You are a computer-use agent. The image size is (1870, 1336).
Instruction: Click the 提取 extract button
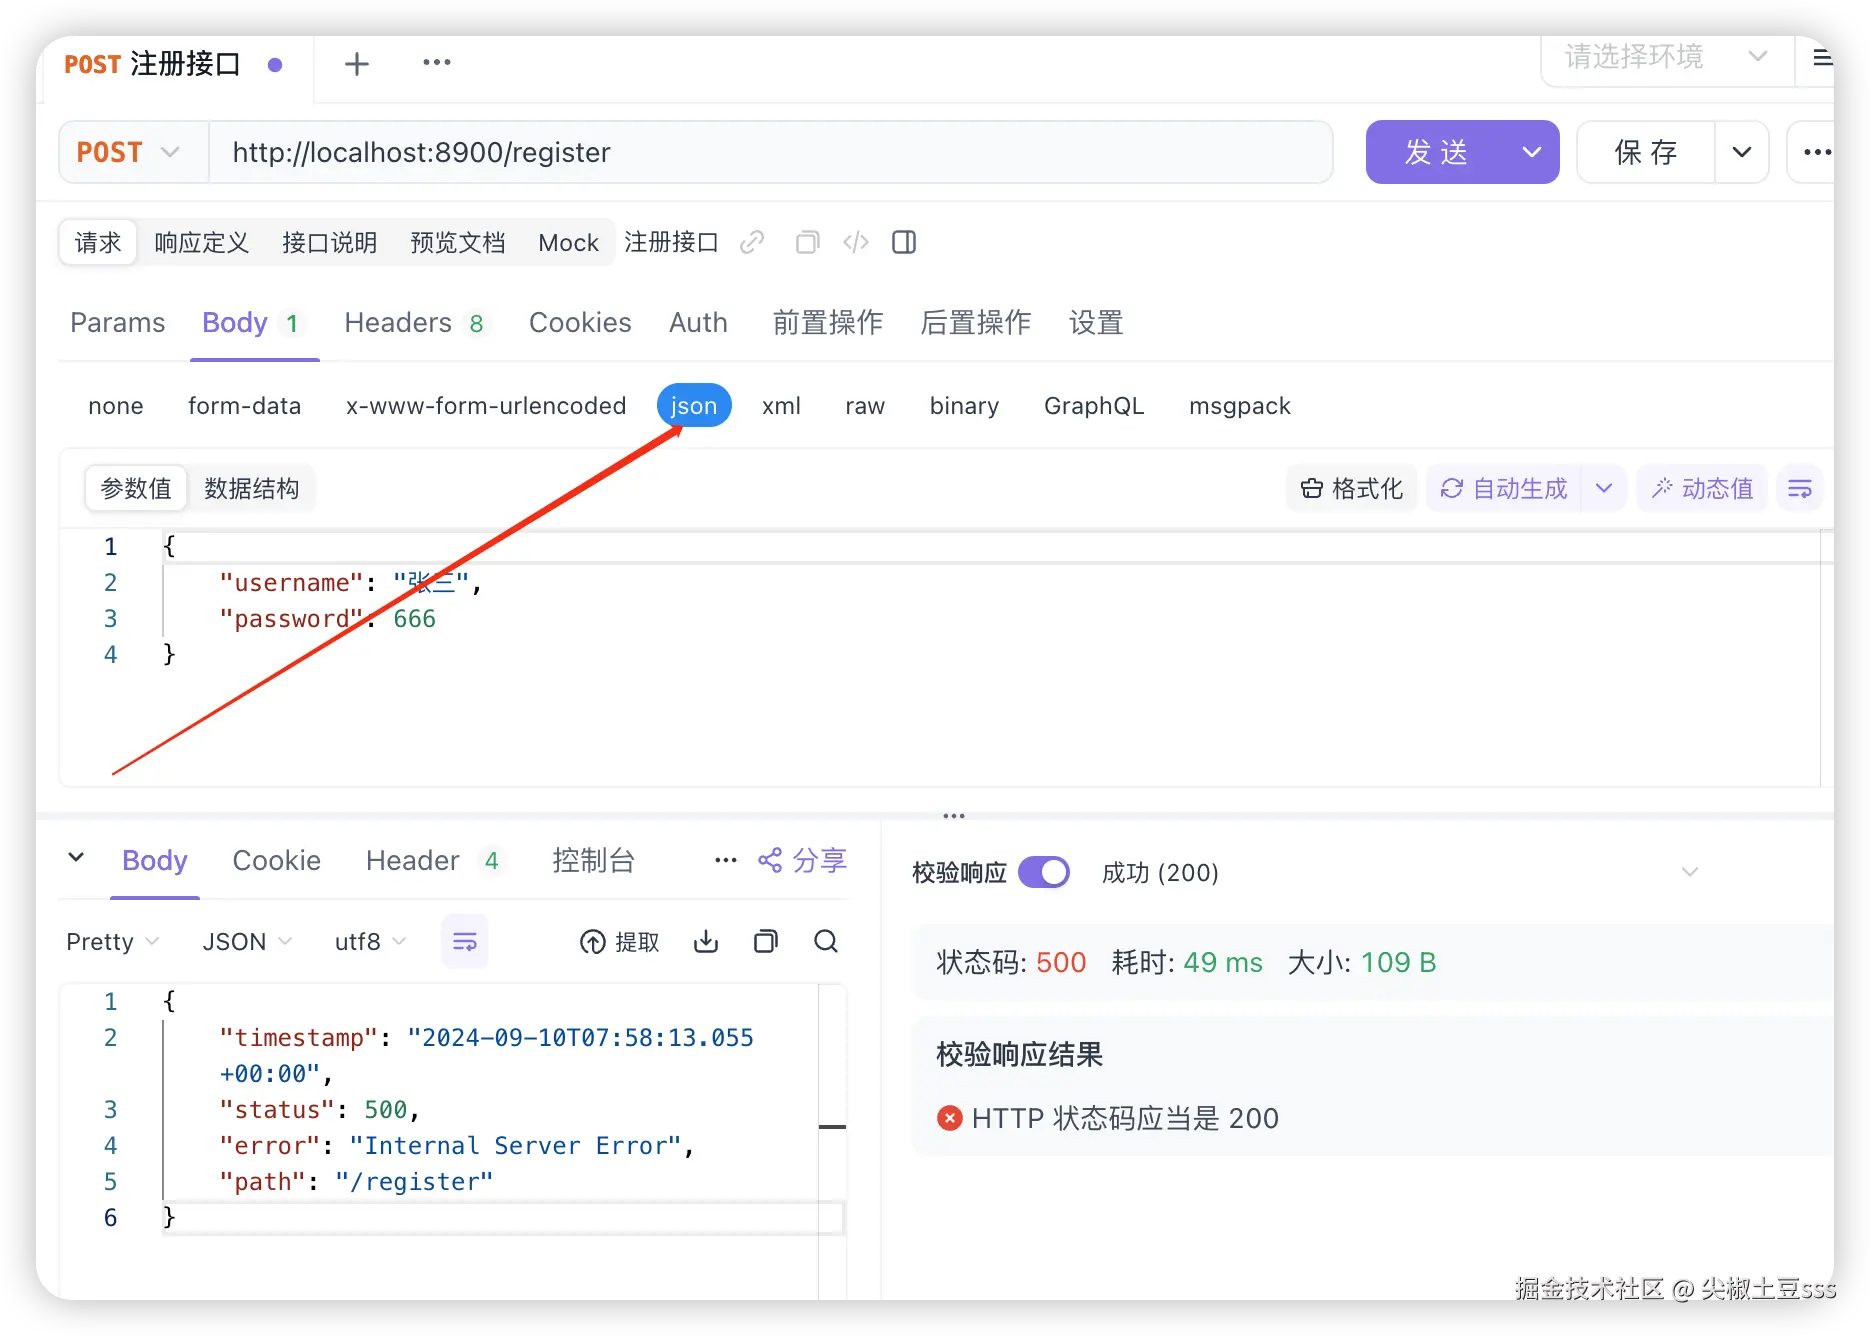620,942
